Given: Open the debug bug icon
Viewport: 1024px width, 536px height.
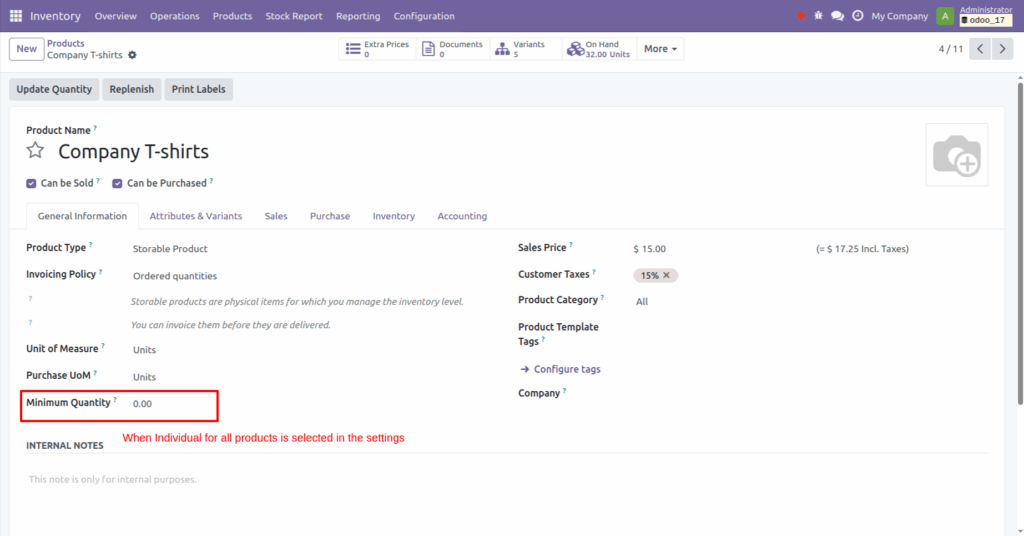Looking at the screenshot, I should pos(818,16).
